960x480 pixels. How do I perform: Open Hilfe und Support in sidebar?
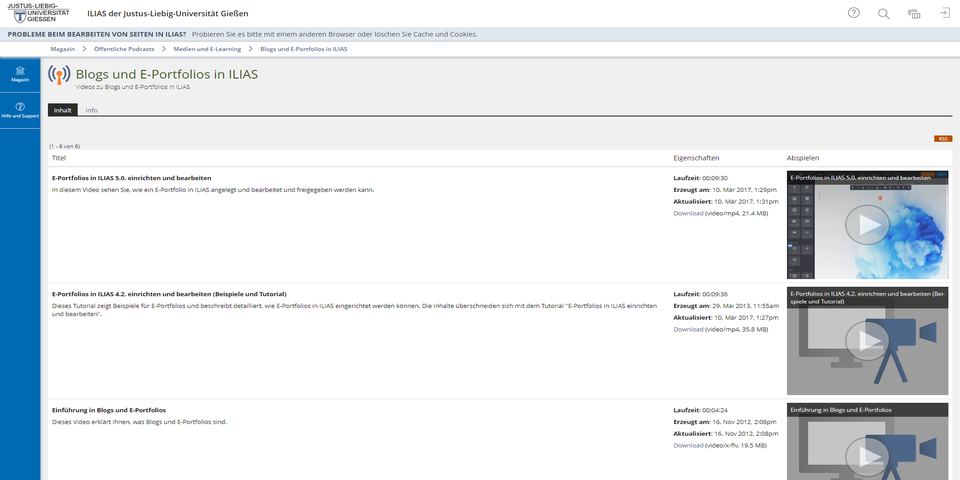pyautogui.click(x=20, y=110)
